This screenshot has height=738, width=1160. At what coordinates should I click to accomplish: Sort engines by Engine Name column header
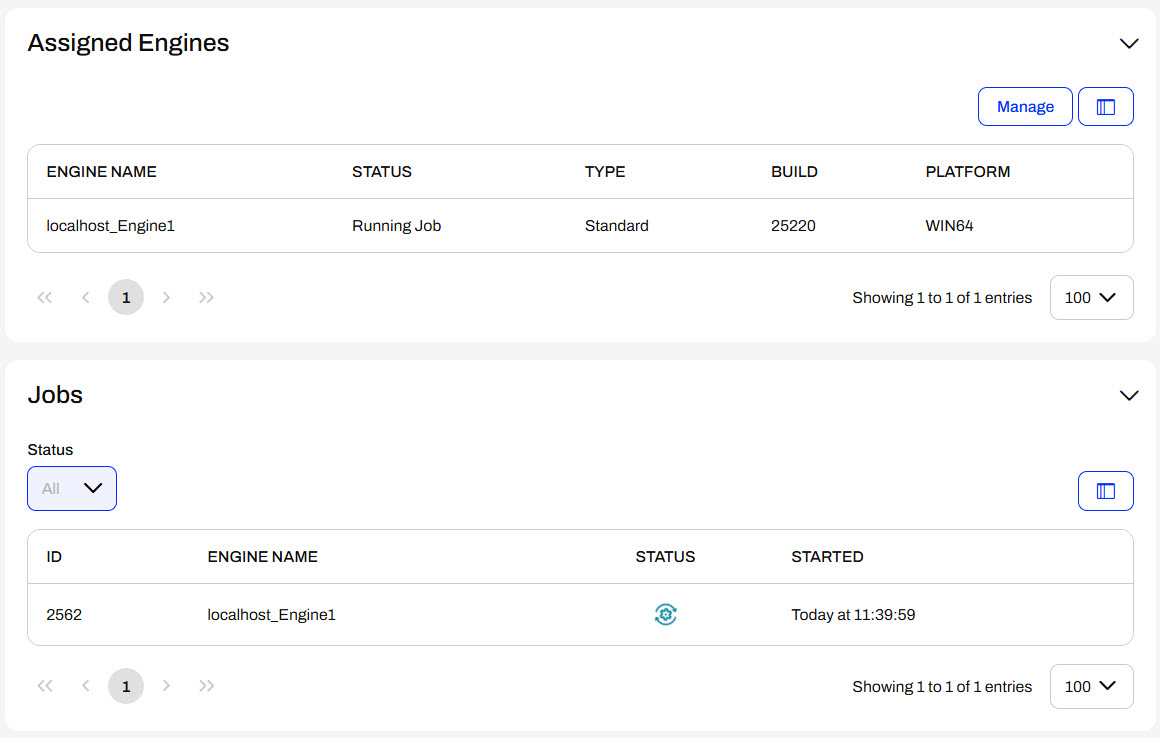pos(102,172)
